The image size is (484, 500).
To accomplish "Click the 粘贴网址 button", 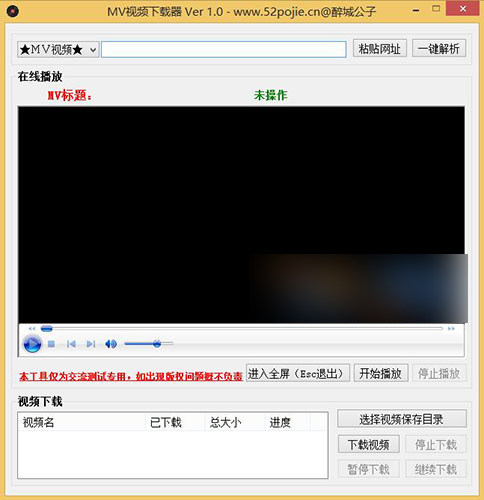I will [x=380, y=49].
